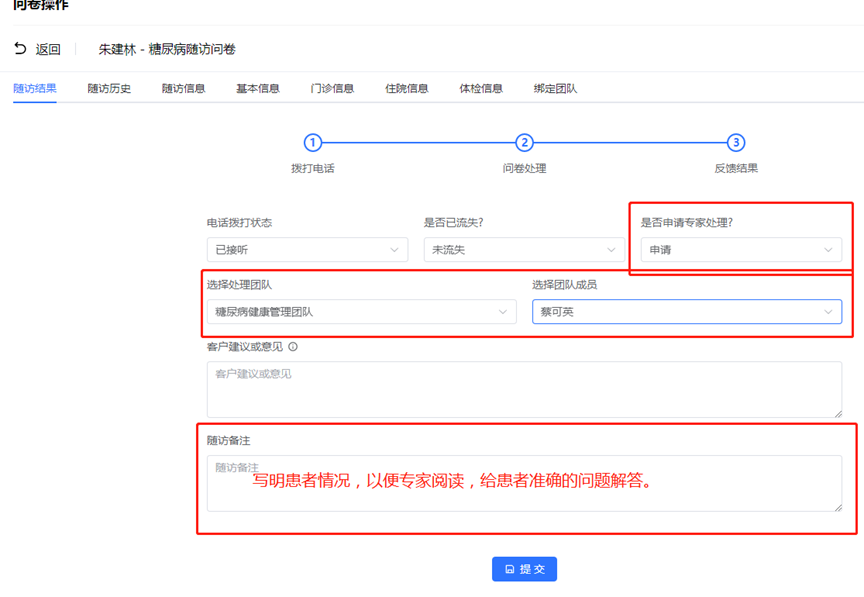
Task: Click the 提交 submit button
Action: 524,569
